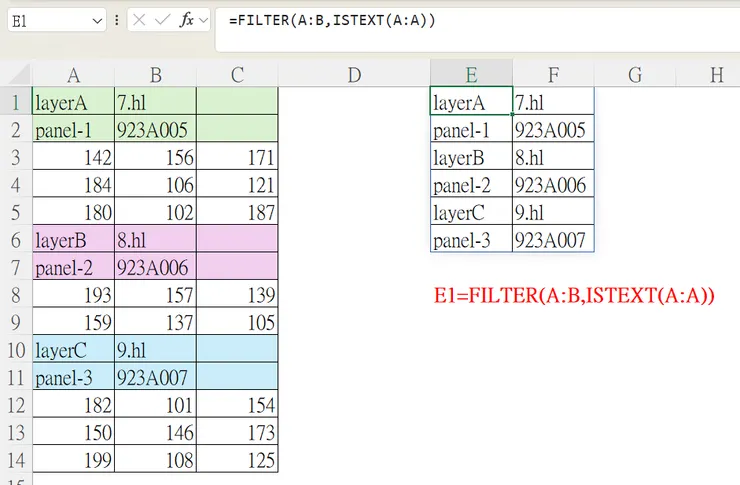Image resolution: width=740 pixels, height=485 pixels.
Task: Click cell A4 with value 184
Action: point(73,184)
